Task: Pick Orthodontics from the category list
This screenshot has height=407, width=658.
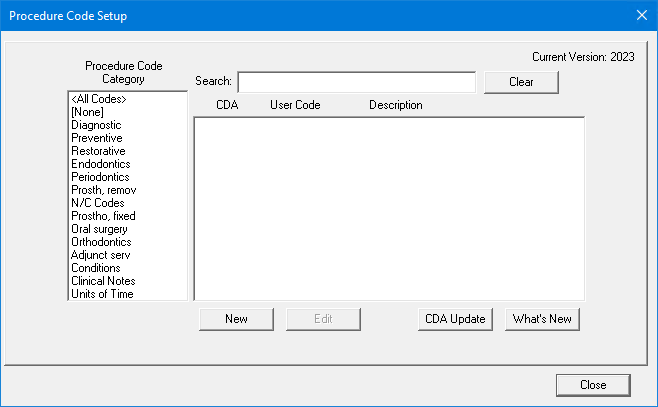Action: pyautogui.click(x=101, y=242)
